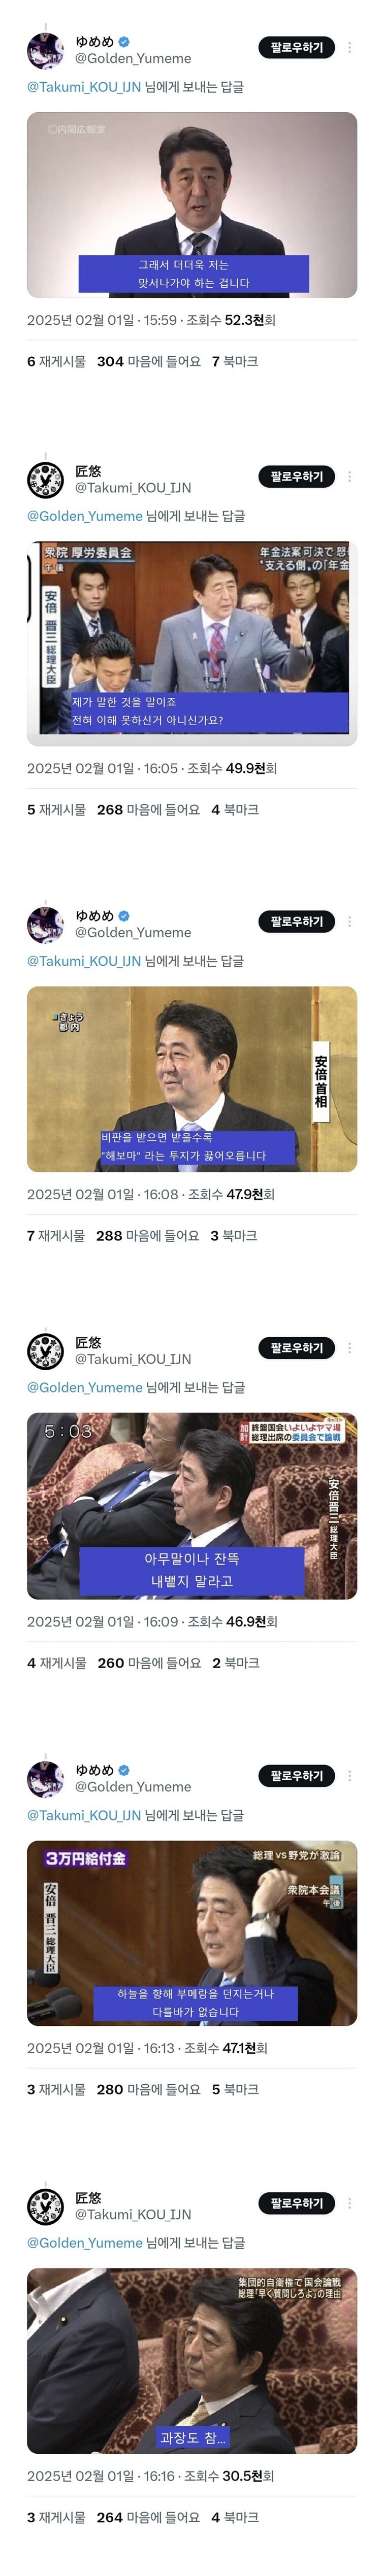Expand the three-dot menu on the 16:09 tweet
Viewport: 384px width, 2576px height.
click(x=349, y=1348)
